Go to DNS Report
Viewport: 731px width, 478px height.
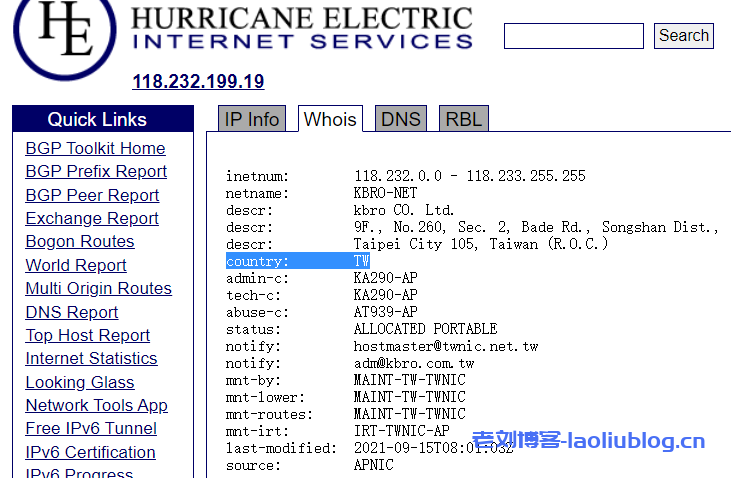point(72,312)
